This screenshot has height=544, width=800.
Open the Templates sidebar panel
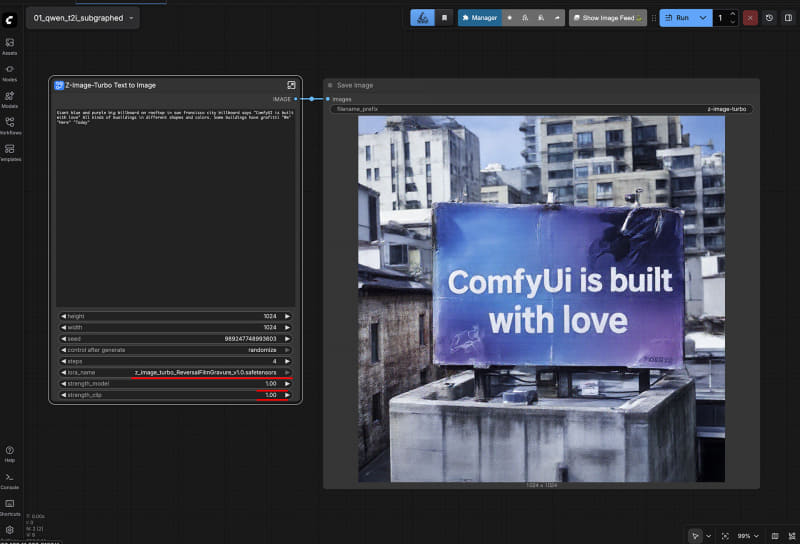(x=9, y=151)
